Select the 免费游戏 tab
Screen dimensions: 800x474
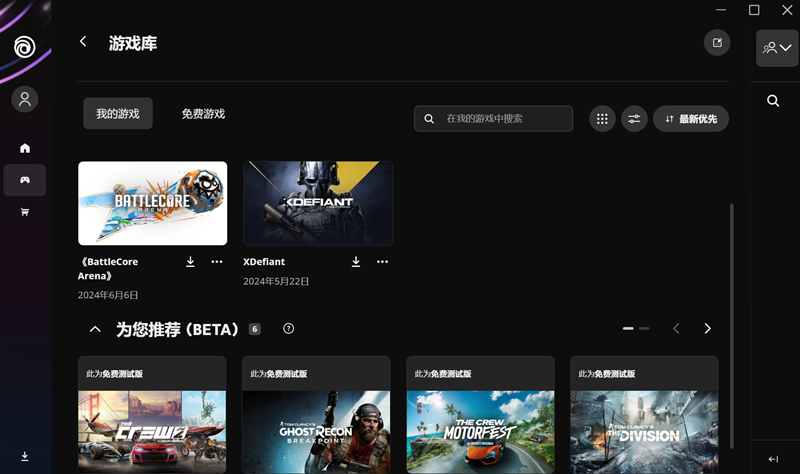point(203,113)
